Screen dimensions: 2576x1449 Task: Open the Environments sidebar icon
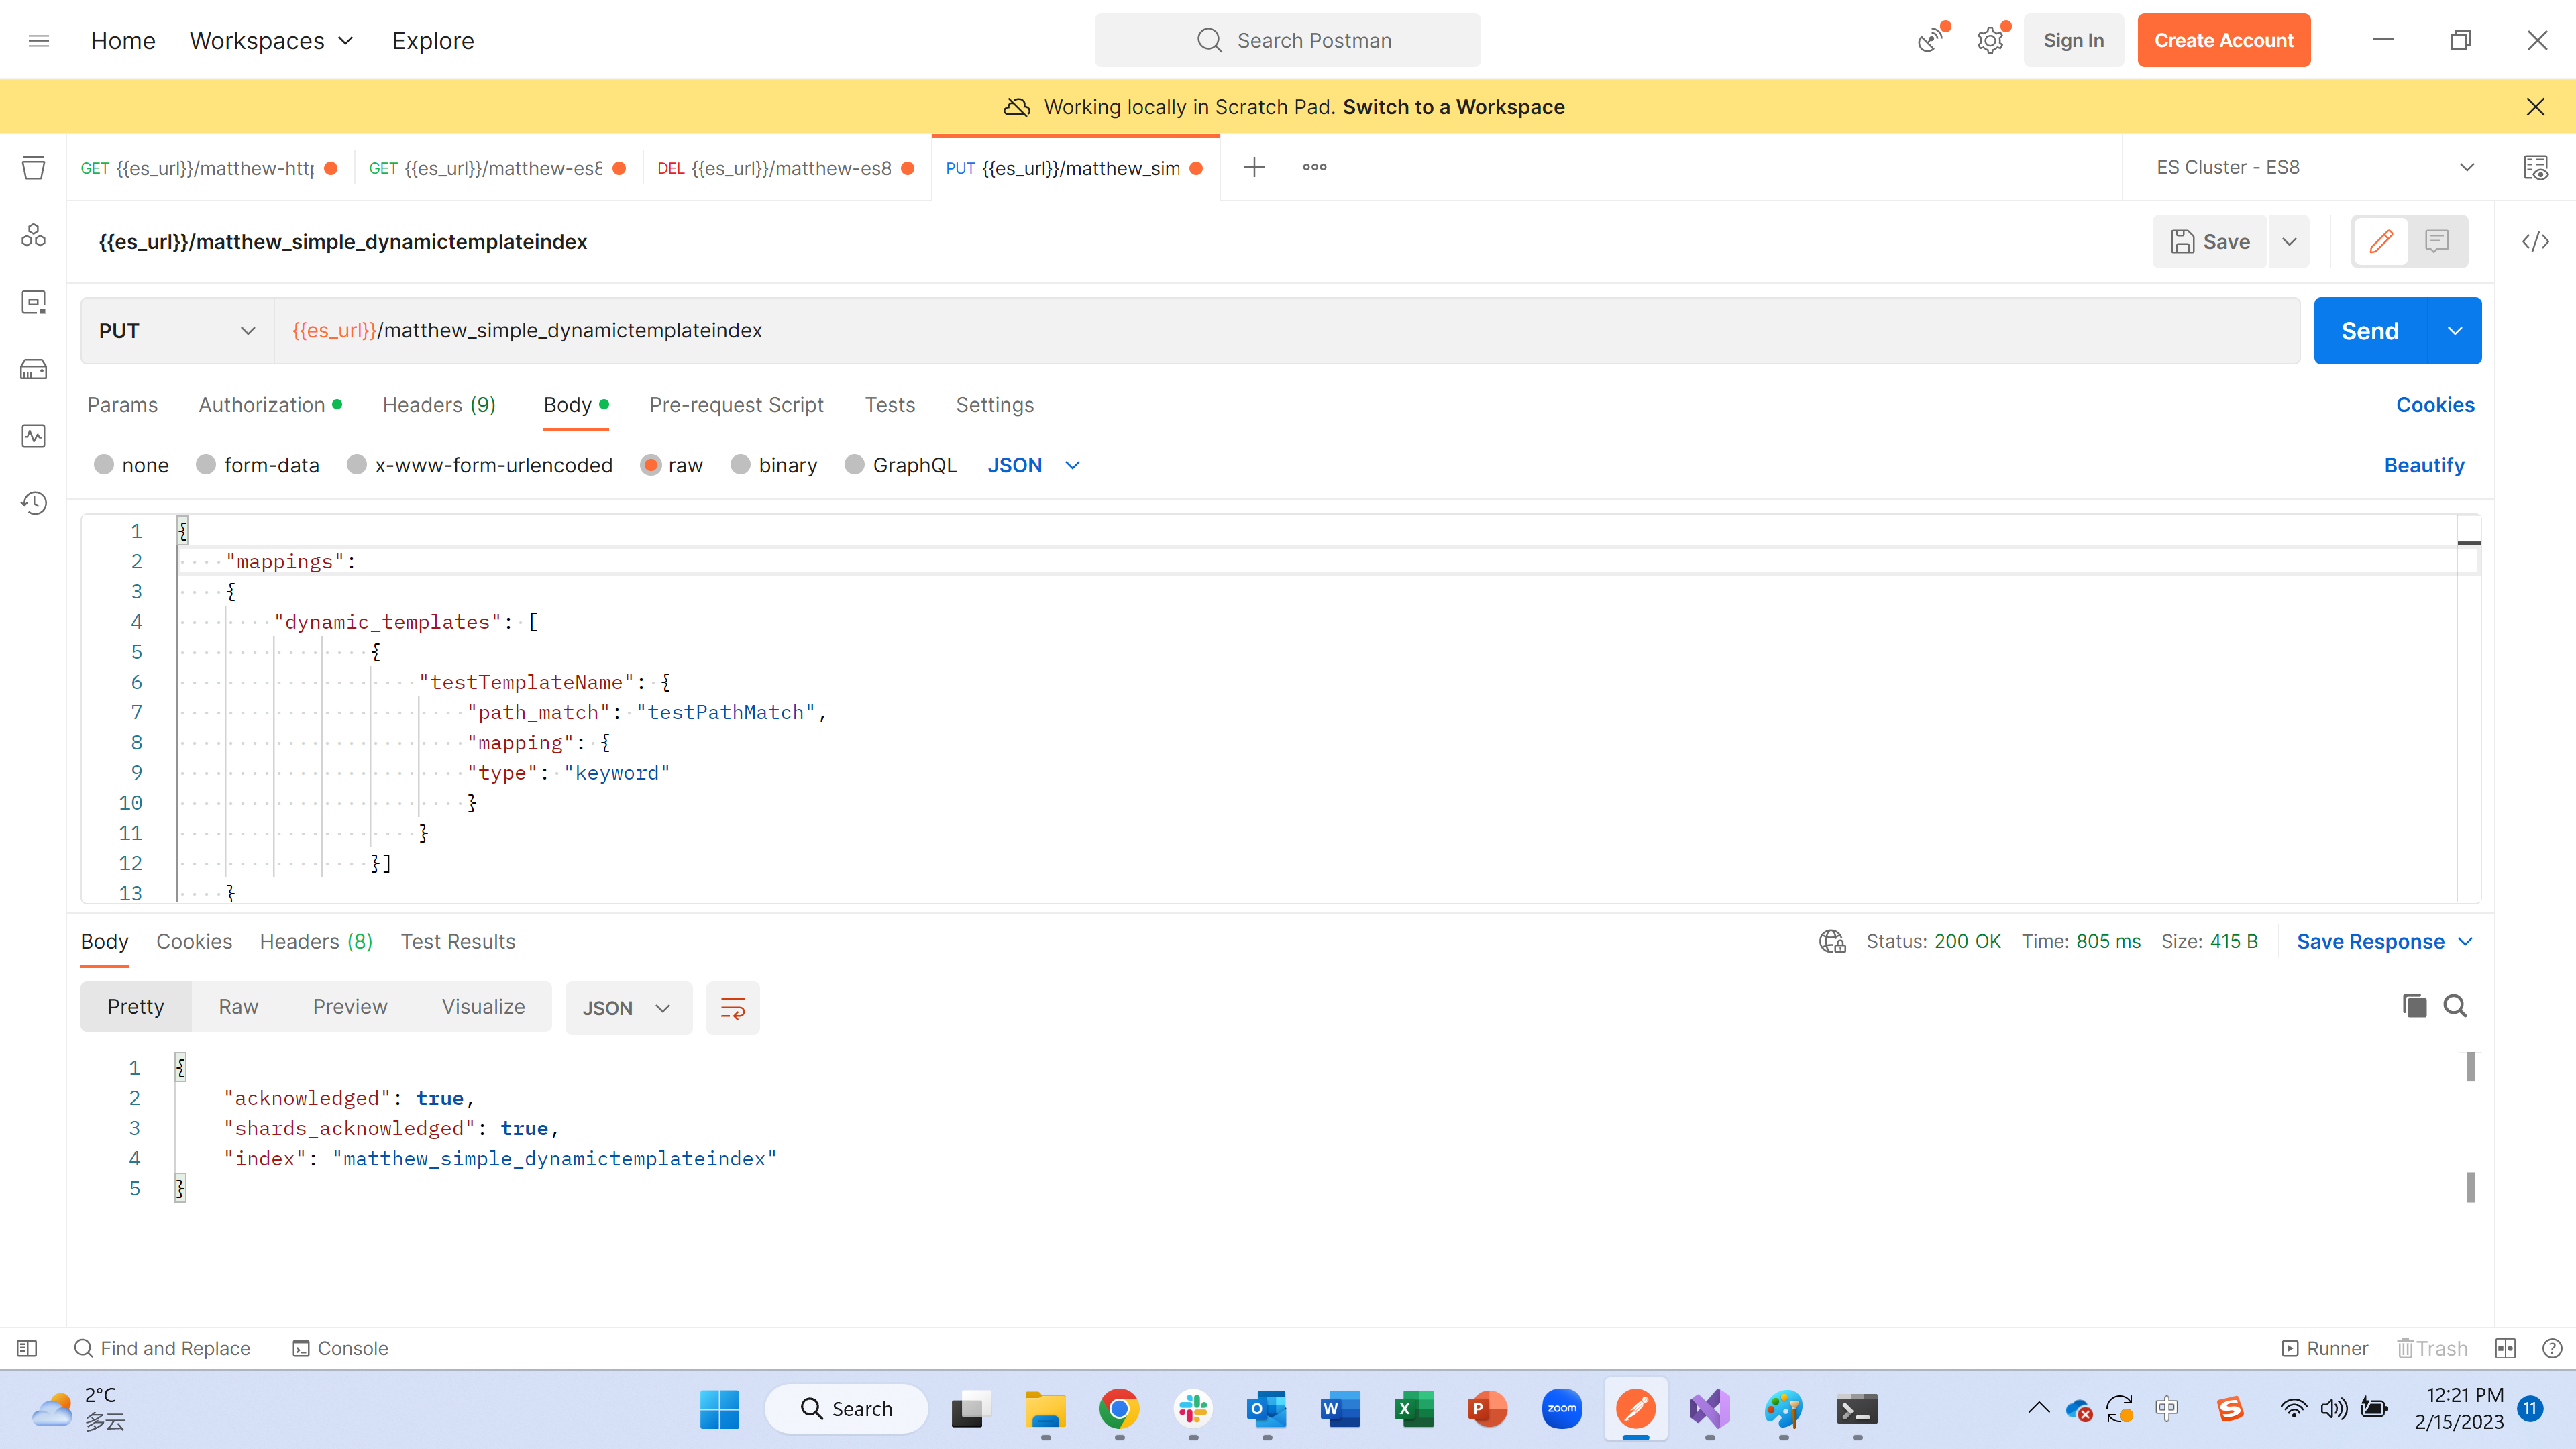pyautogui.click(x=33, y=302)
